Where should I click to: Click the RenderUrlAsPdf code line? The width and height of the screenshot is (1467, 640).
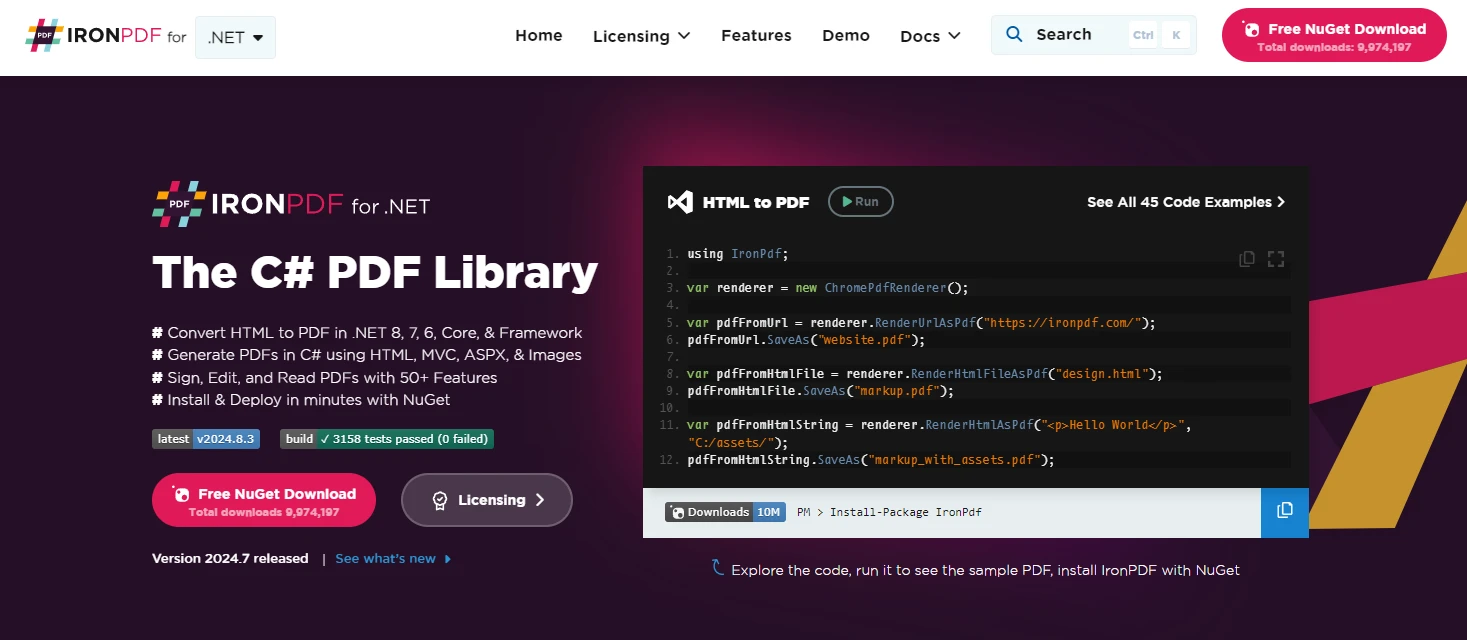pyautogui.click(x=921, y=323)
